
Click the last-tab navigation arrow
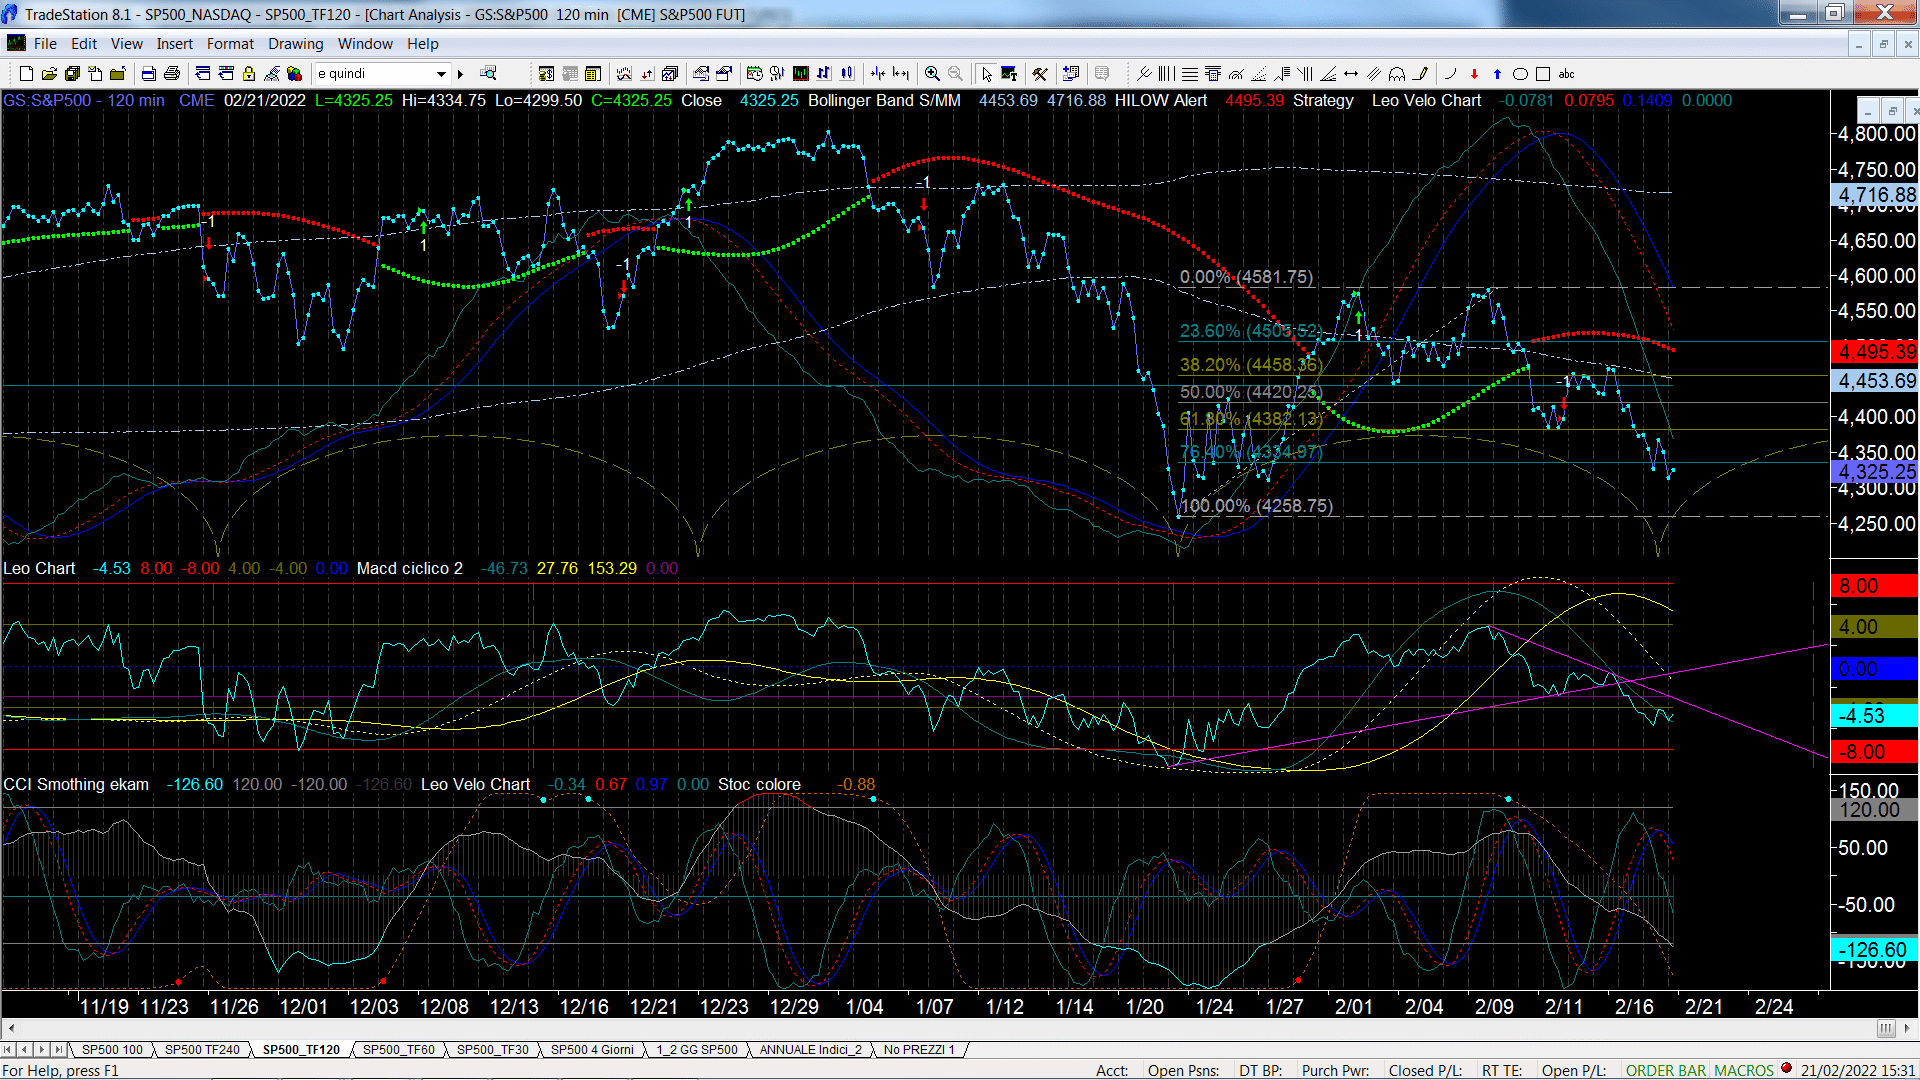58,1050
